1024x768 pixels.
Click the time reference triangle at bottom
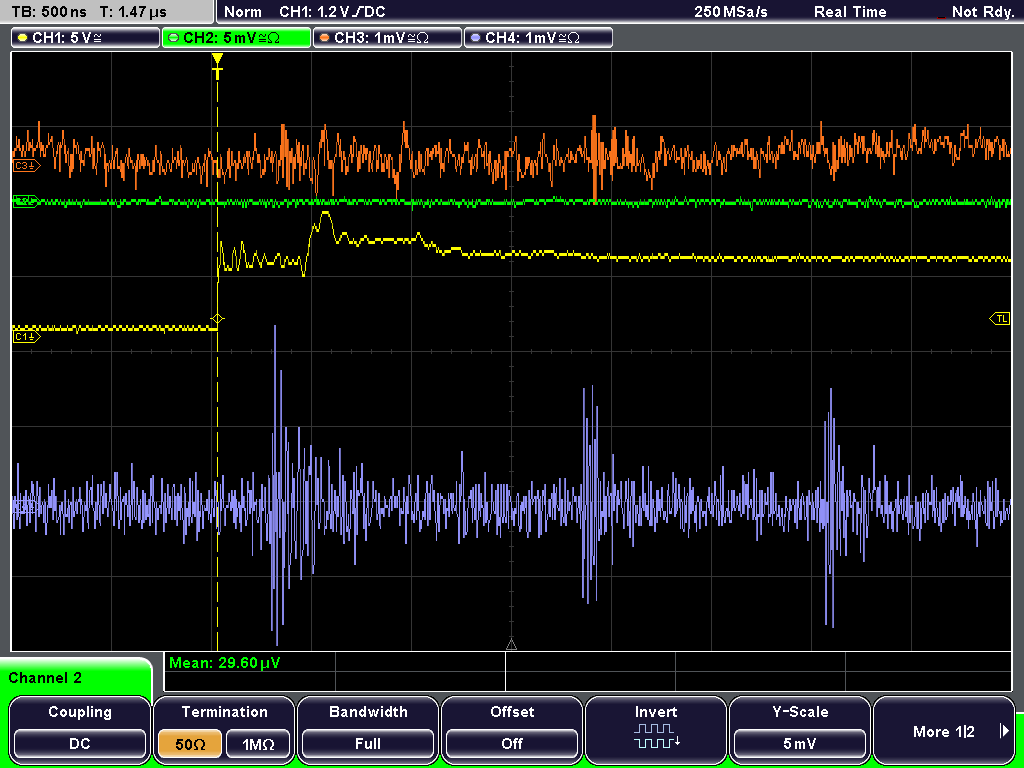(511, 645)
